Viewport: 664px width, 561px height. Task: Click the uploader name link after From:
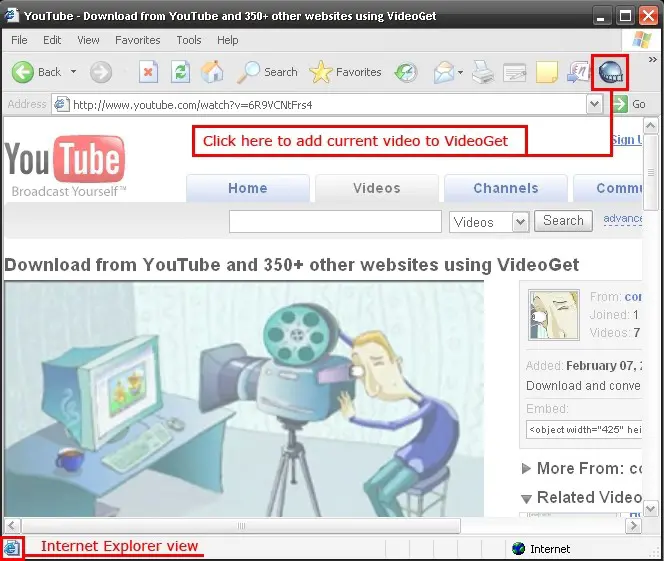tap(633, 297)
